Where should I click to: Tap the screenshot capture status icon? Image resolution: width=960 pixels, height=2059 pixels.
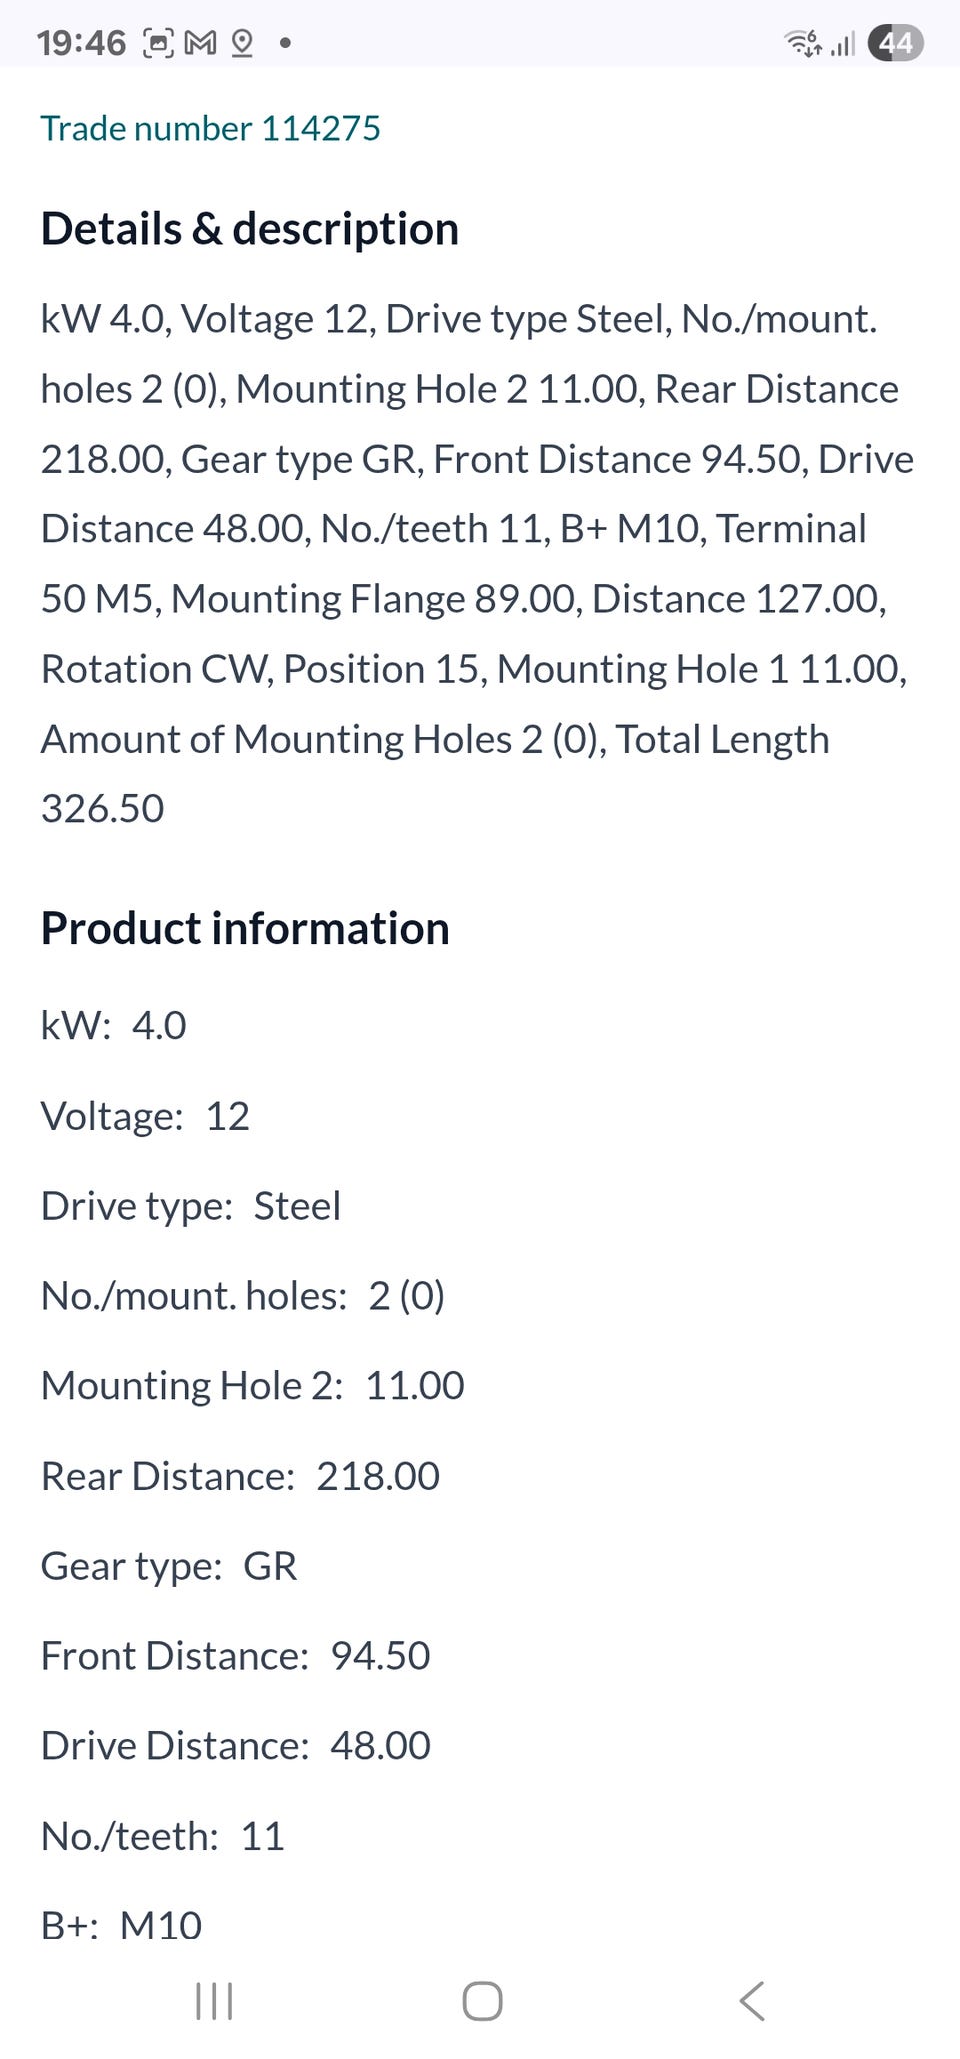(x=159, y=43)
